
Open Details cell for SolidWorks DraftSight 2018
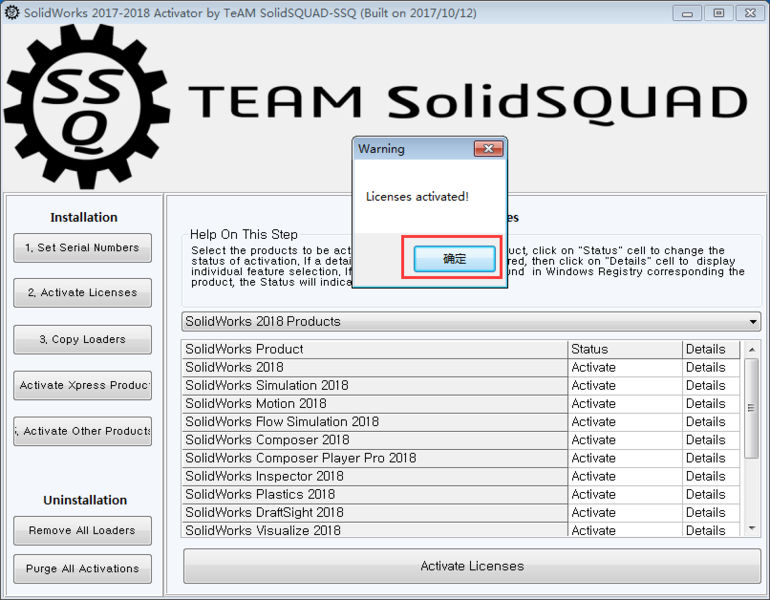pyautogui.click(x=711, y=513)
